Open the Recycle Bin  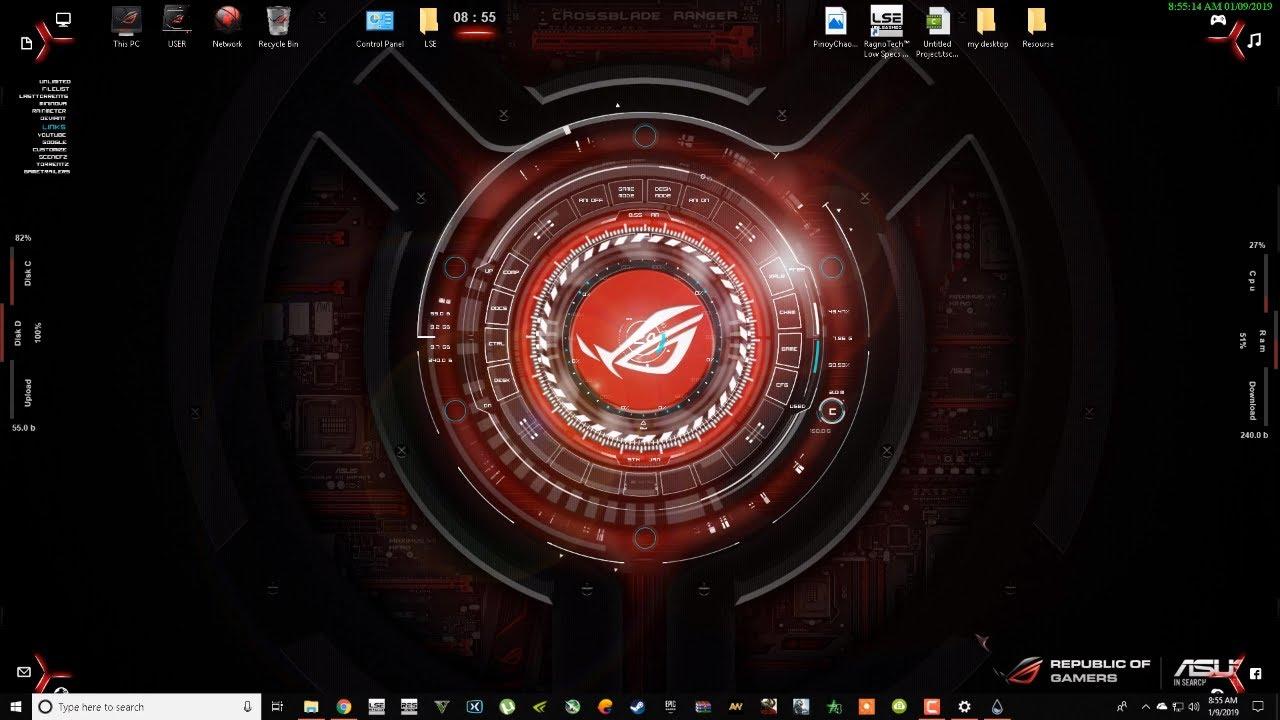coord(277,22)
